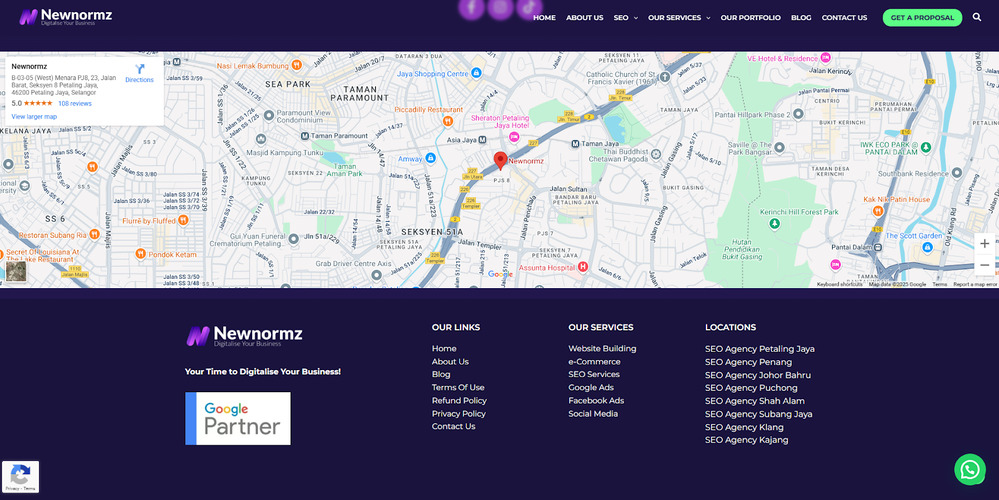Click the Kerinchi Hill Forest Park marker
The image size is (999, 500).
point(775,224)
